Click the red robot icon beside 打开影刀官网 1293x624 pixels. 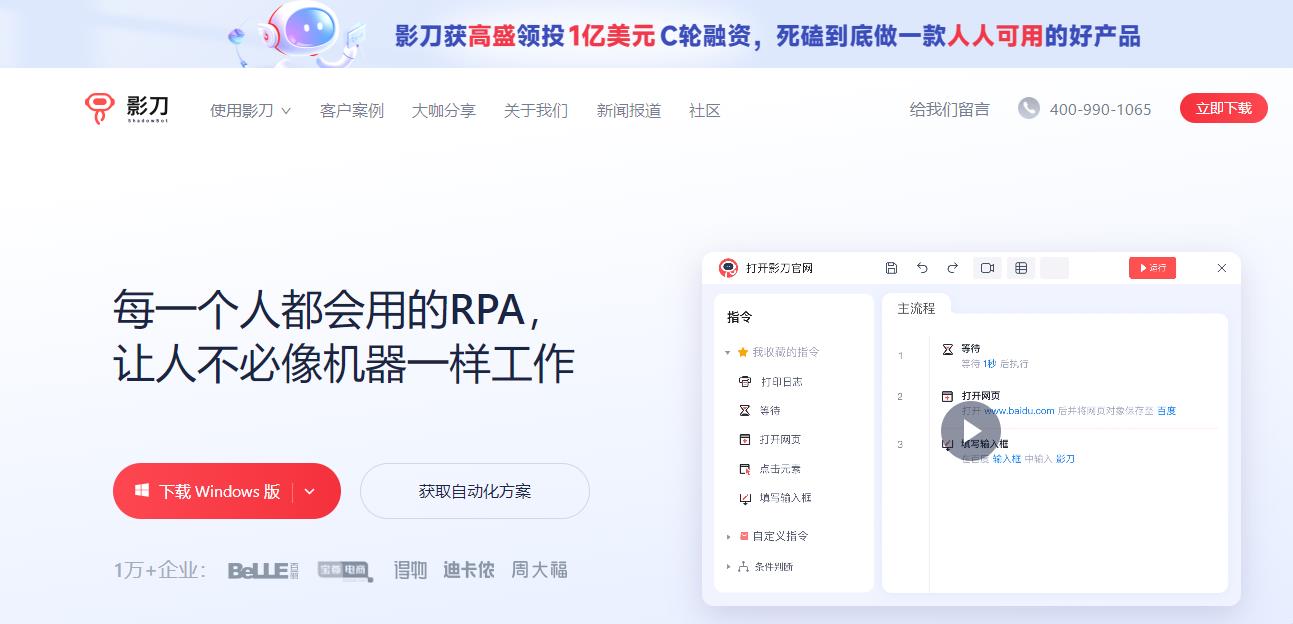click(x=728, y=268)
